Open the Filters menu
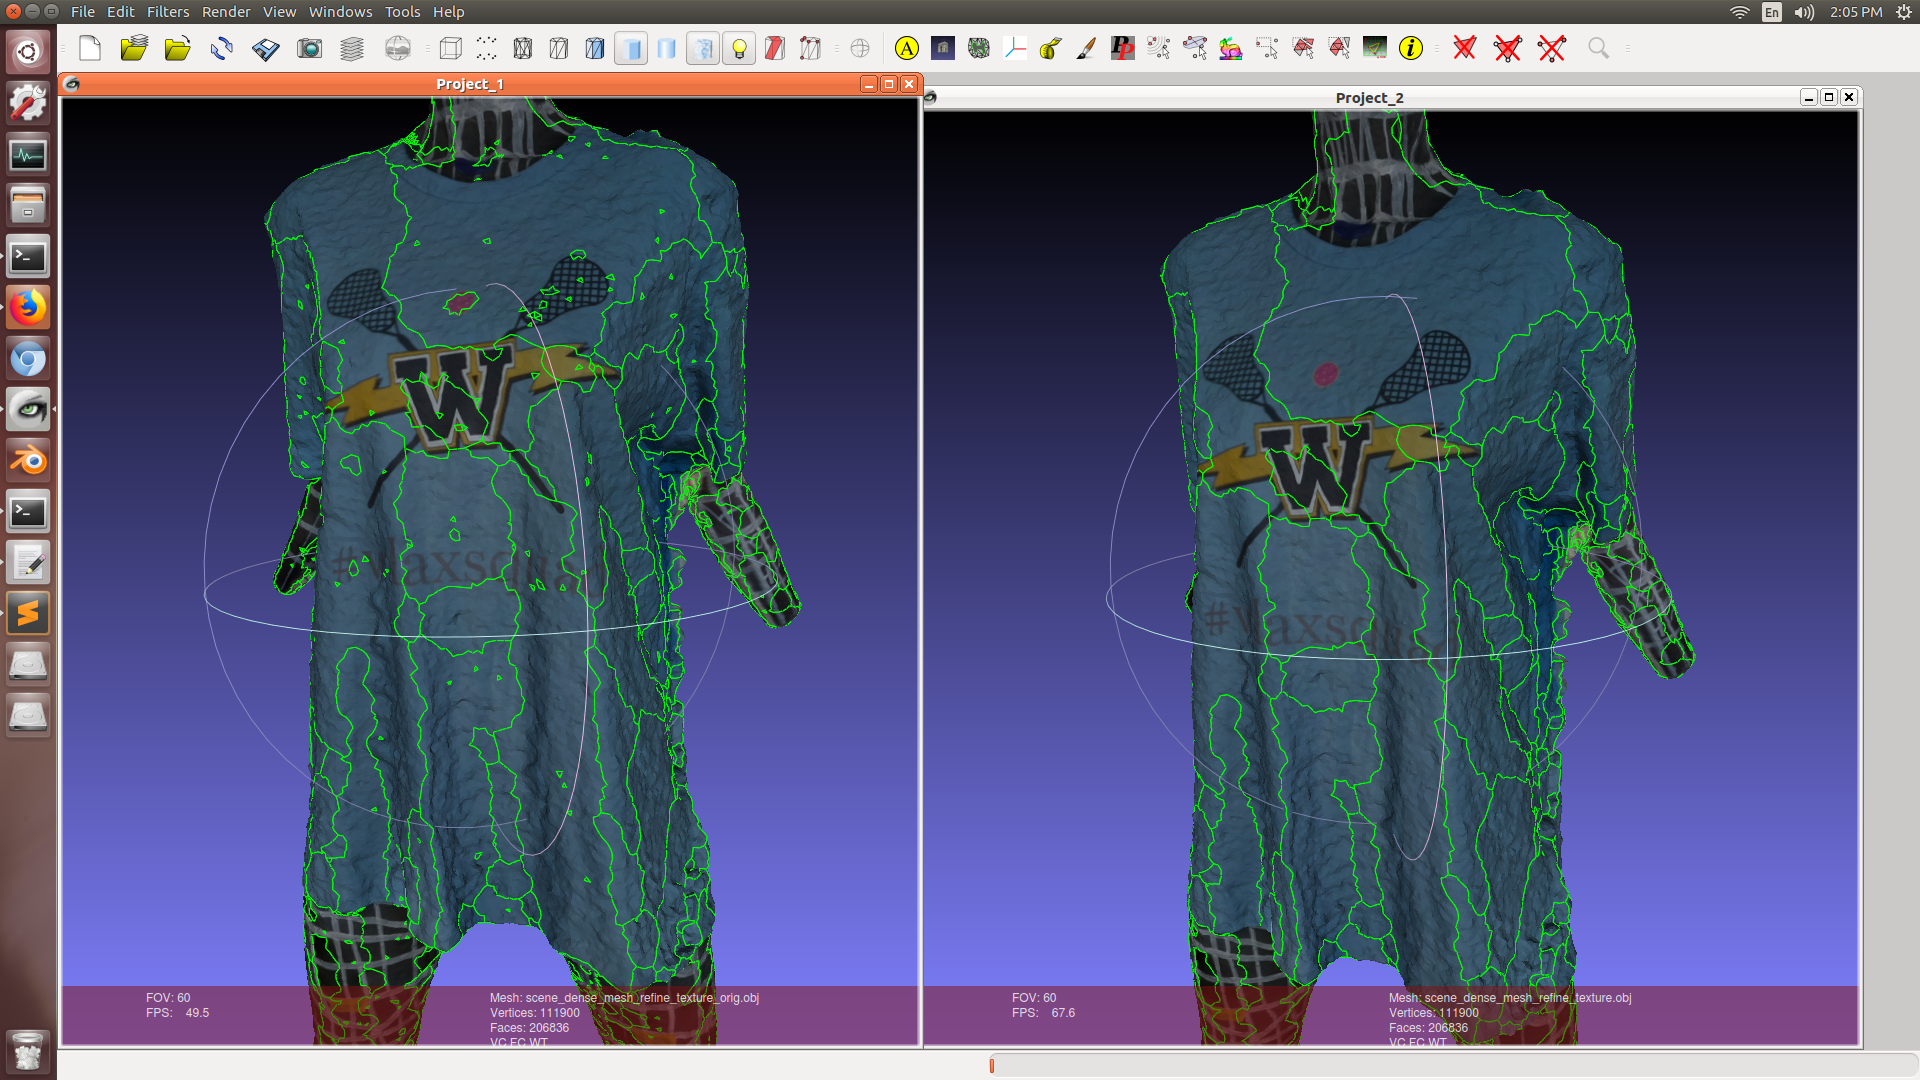This screenshot has width=1920, height=1080. point(167,11)
